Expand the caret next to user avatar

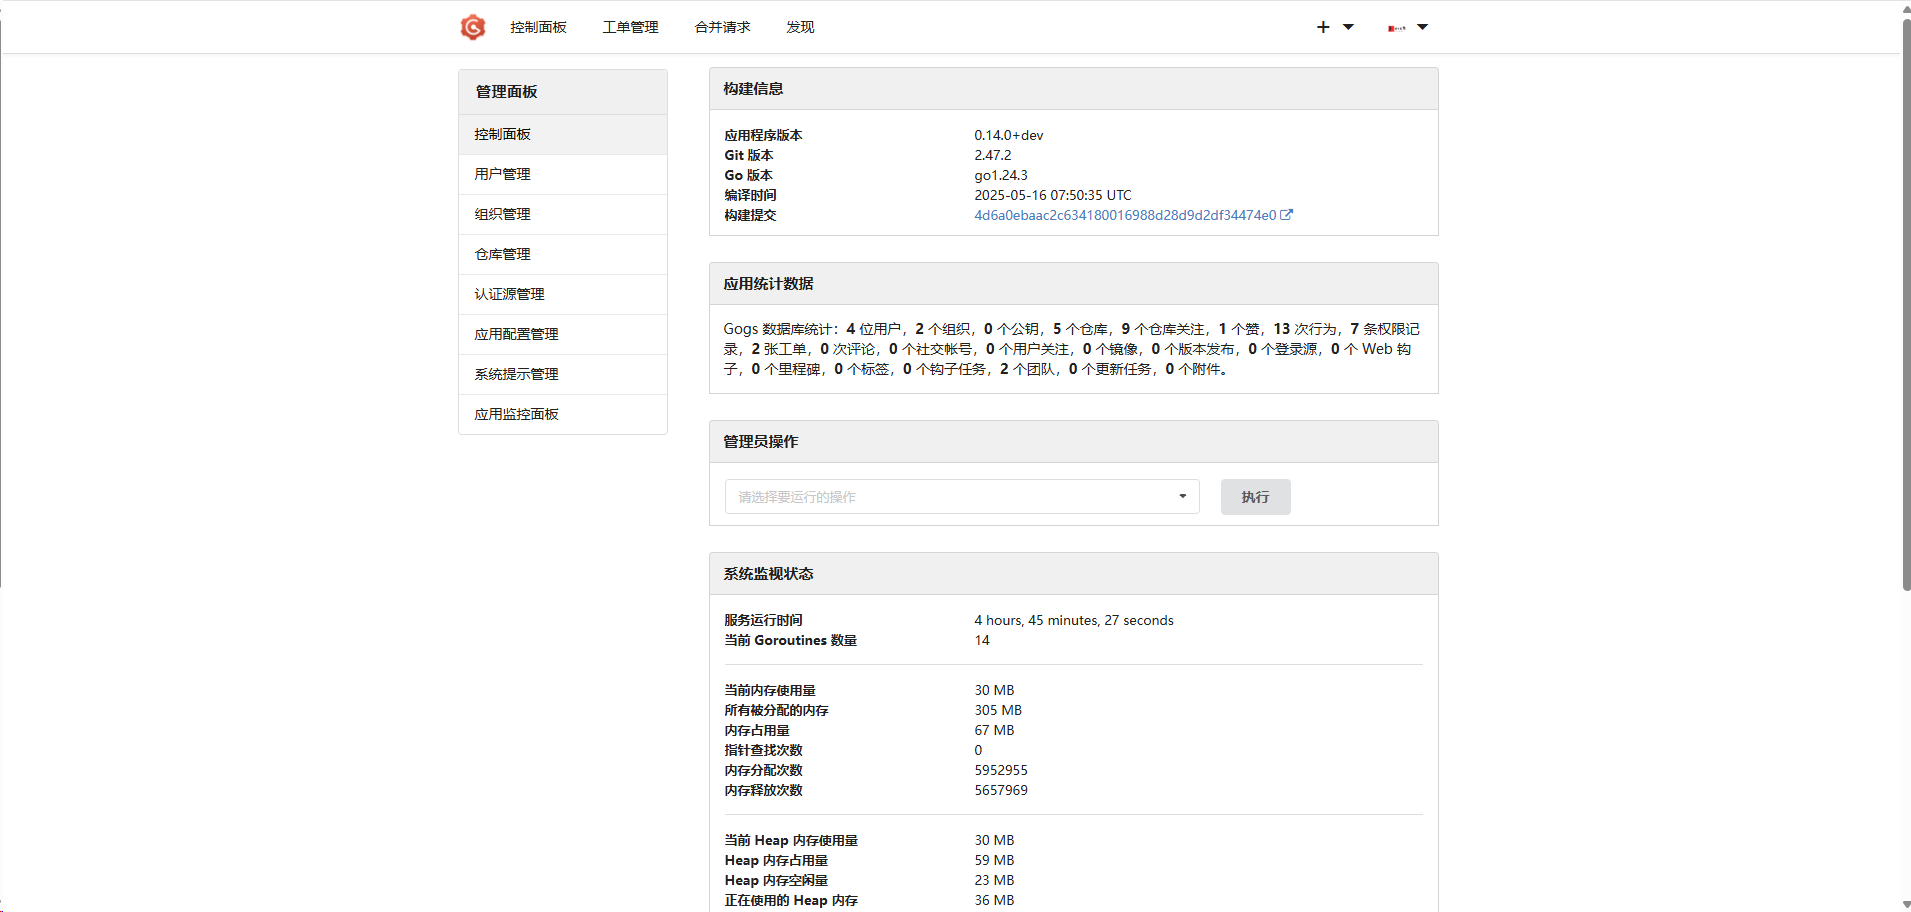[x=1423, y=27]
